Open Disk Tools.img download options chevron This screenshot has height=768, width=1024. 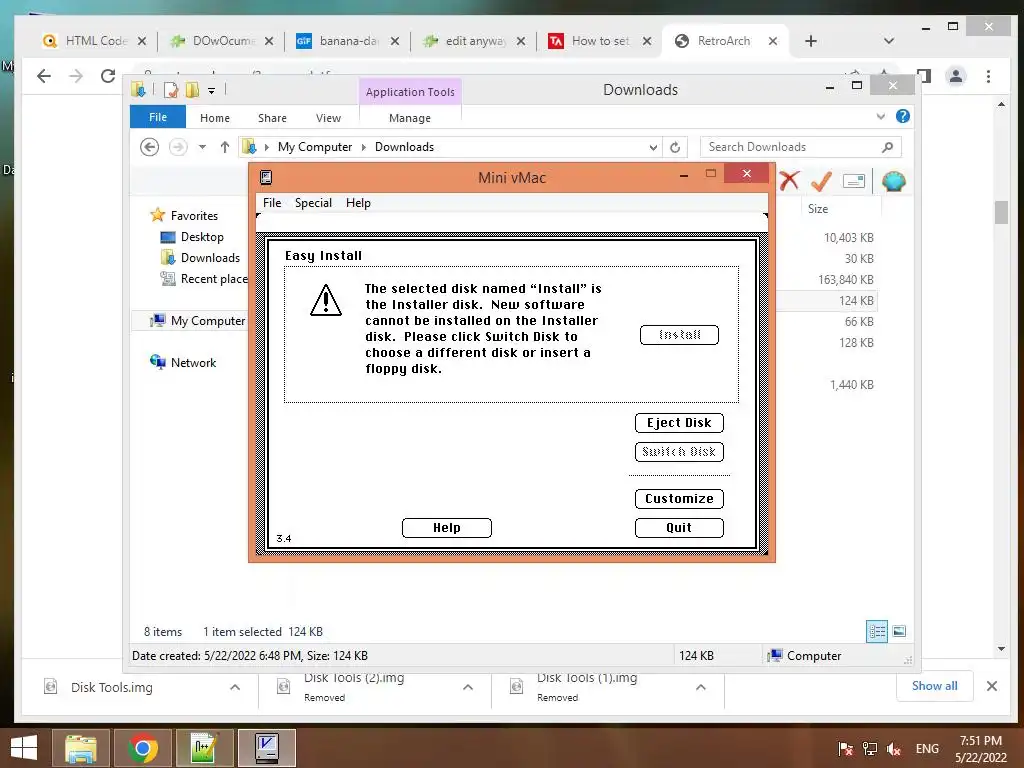click(x=235, y=687)
